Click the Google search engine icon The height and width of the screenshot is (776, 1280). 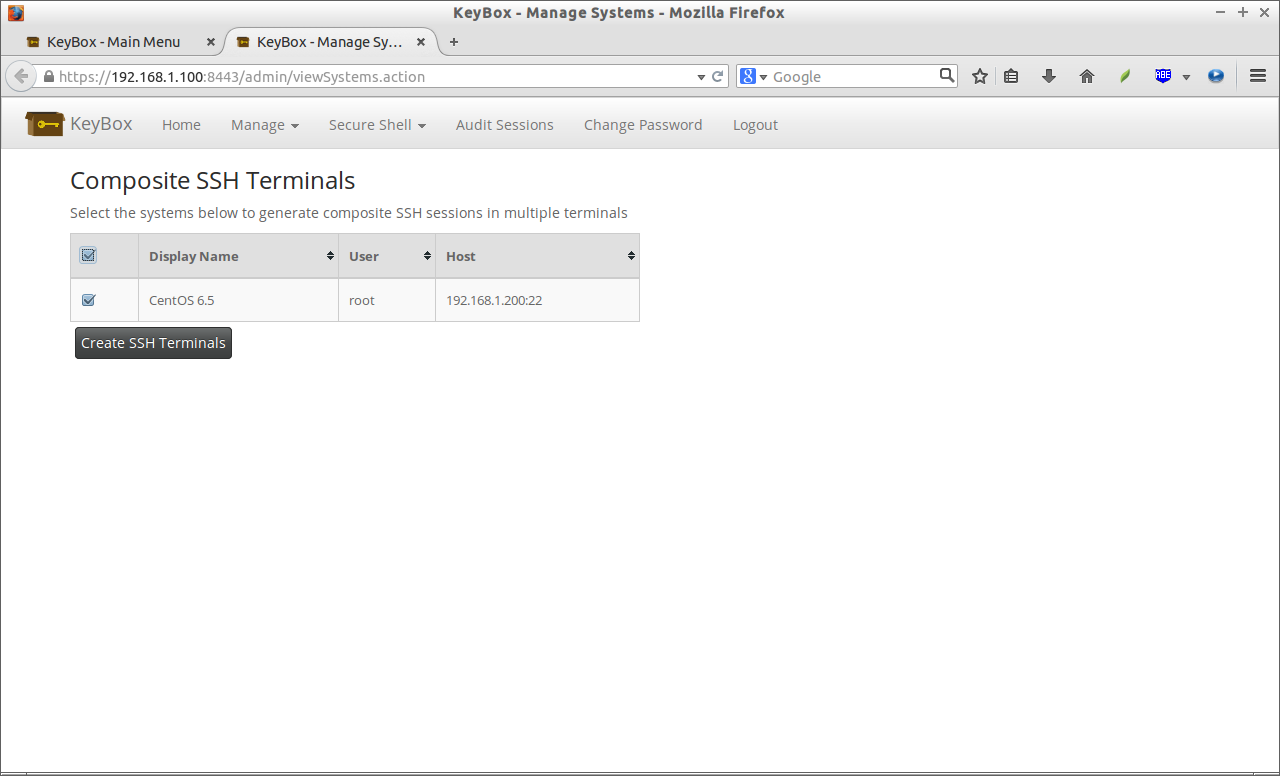pos(747,76)
